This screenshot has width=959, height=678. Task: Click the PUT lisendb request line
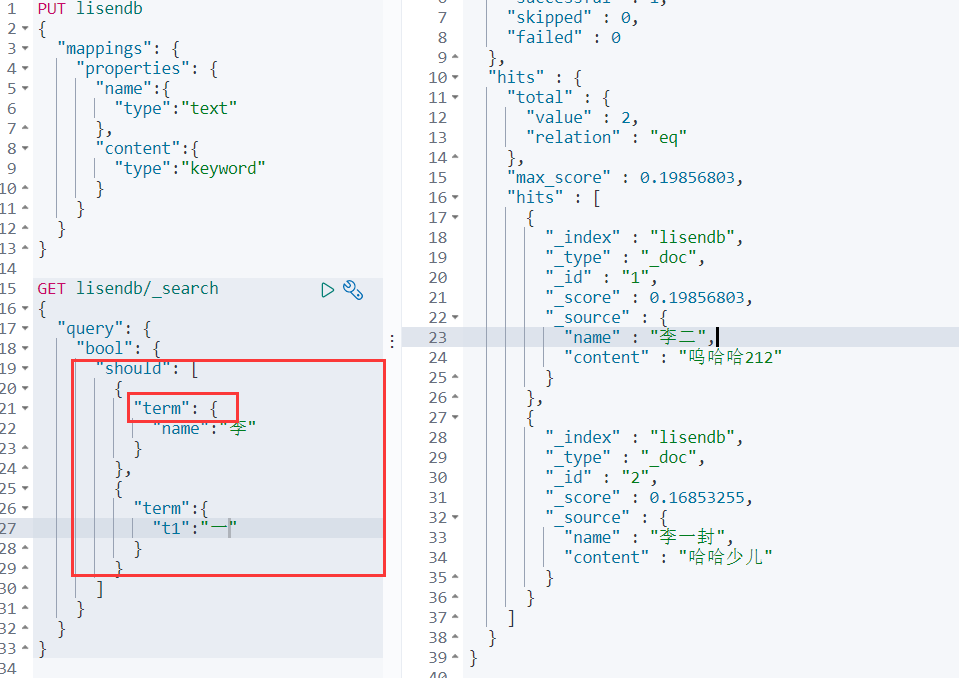coord(90,9)
